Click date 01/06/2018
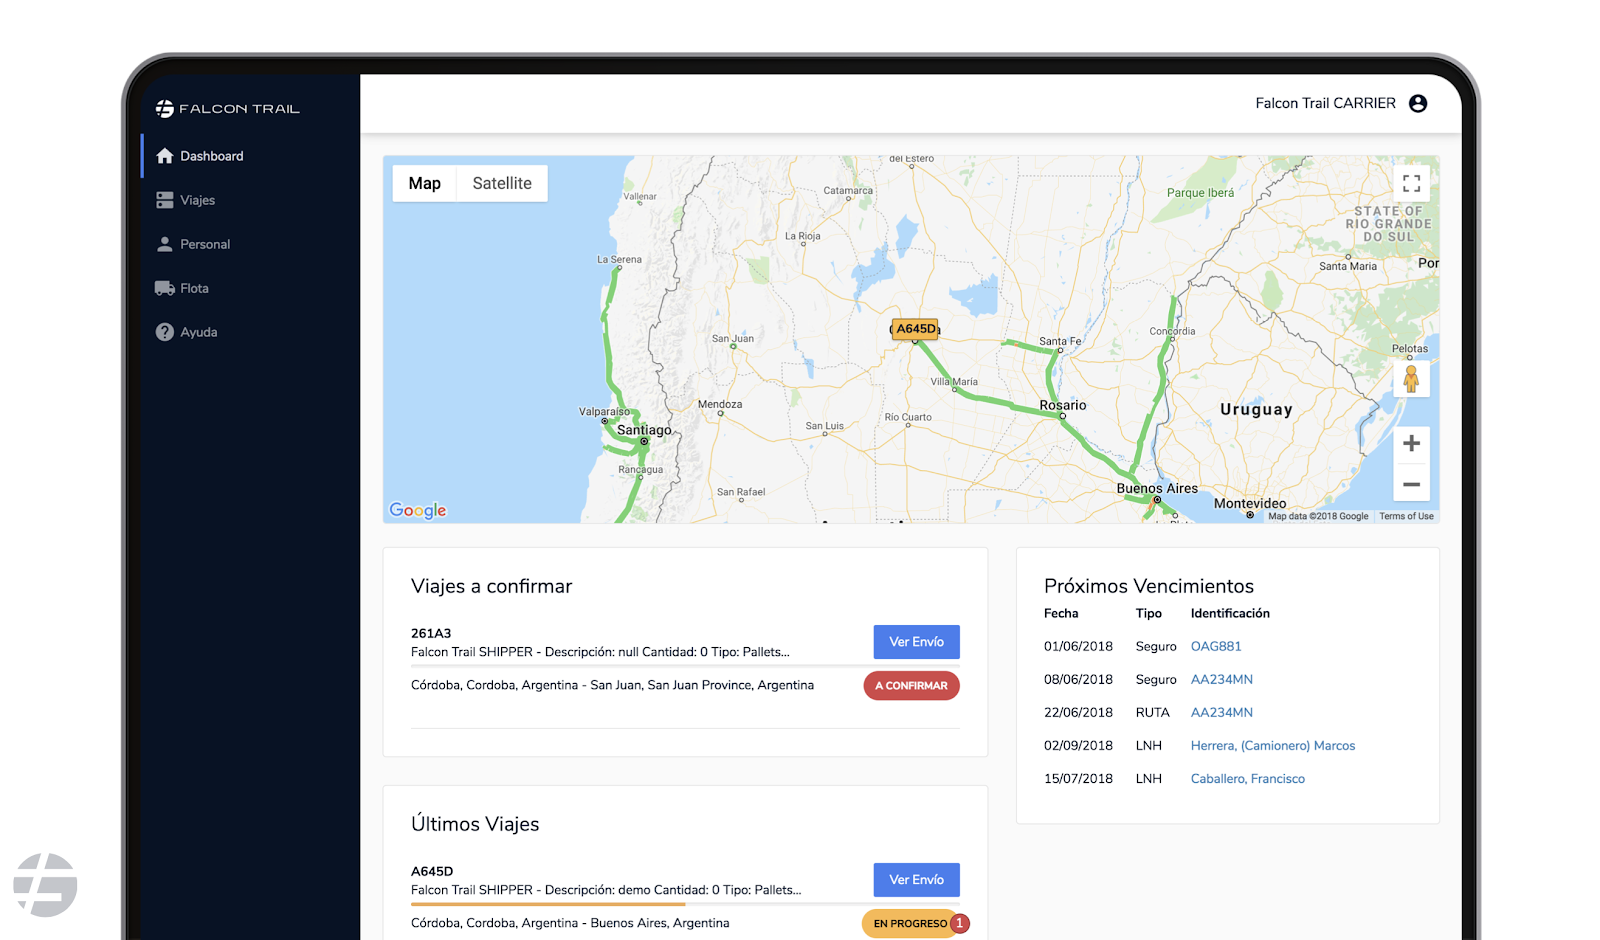1600x940 pixels. coord(1078,646)
